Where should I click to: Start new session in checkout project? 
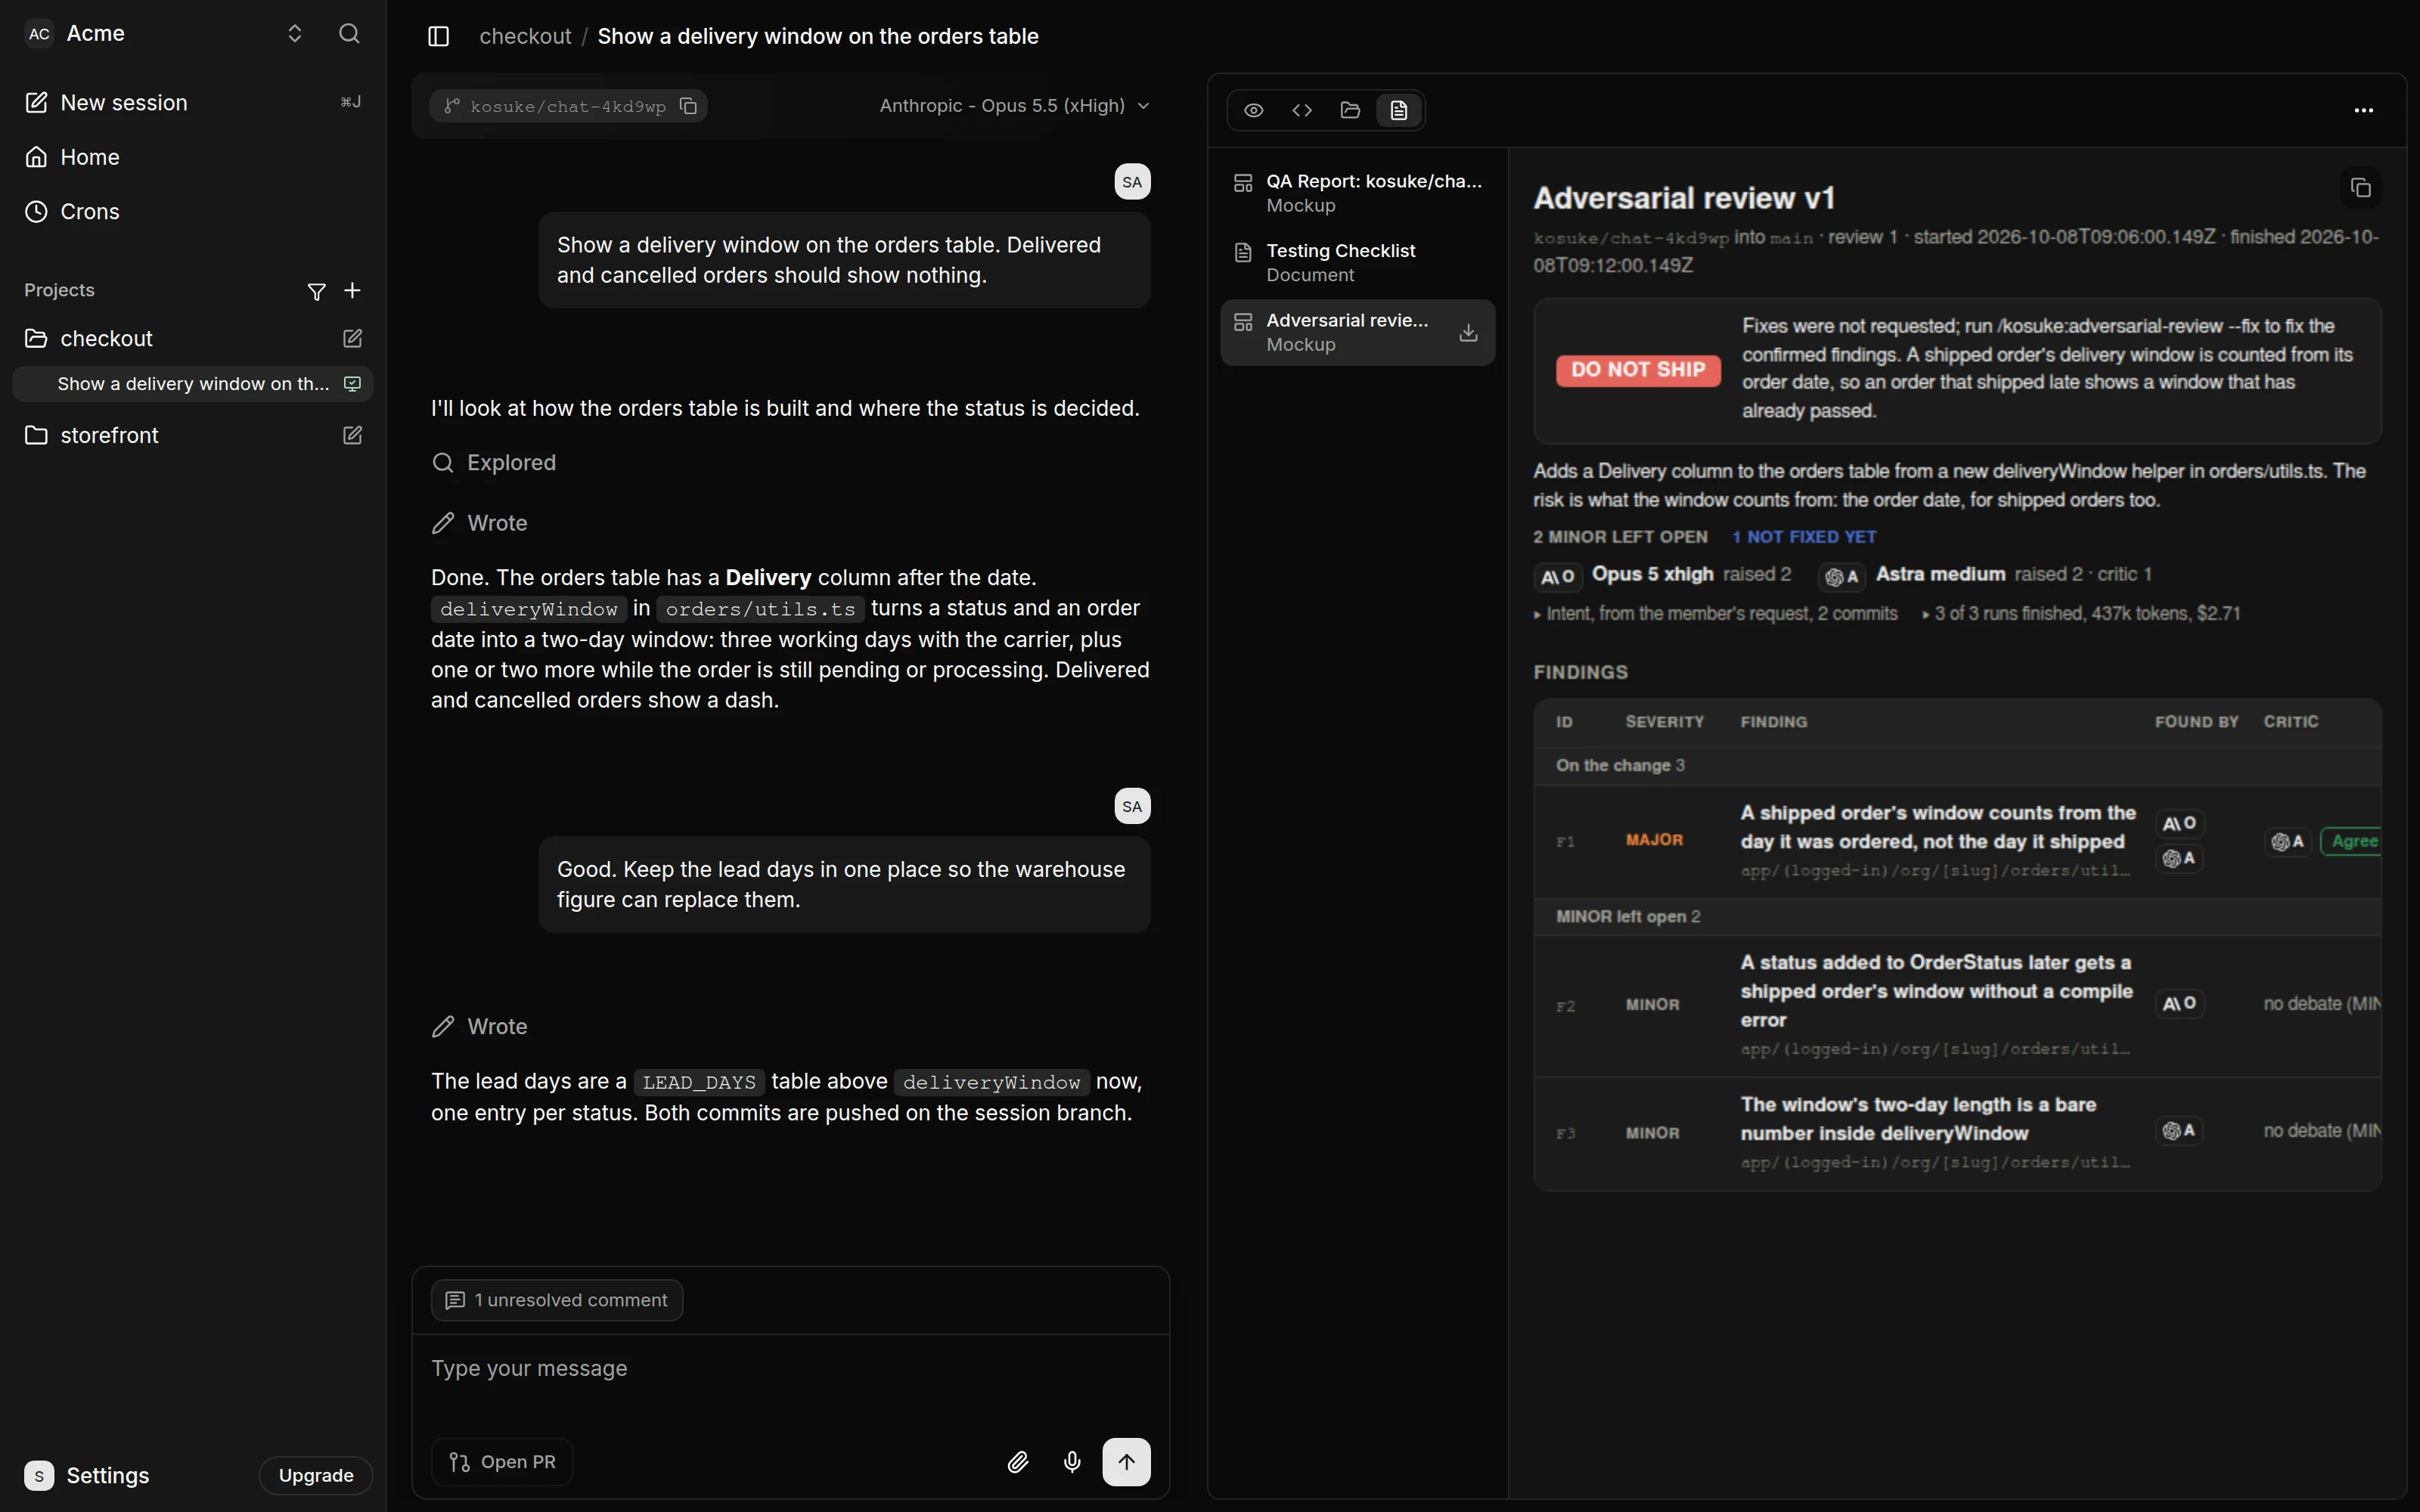(352, 339)
